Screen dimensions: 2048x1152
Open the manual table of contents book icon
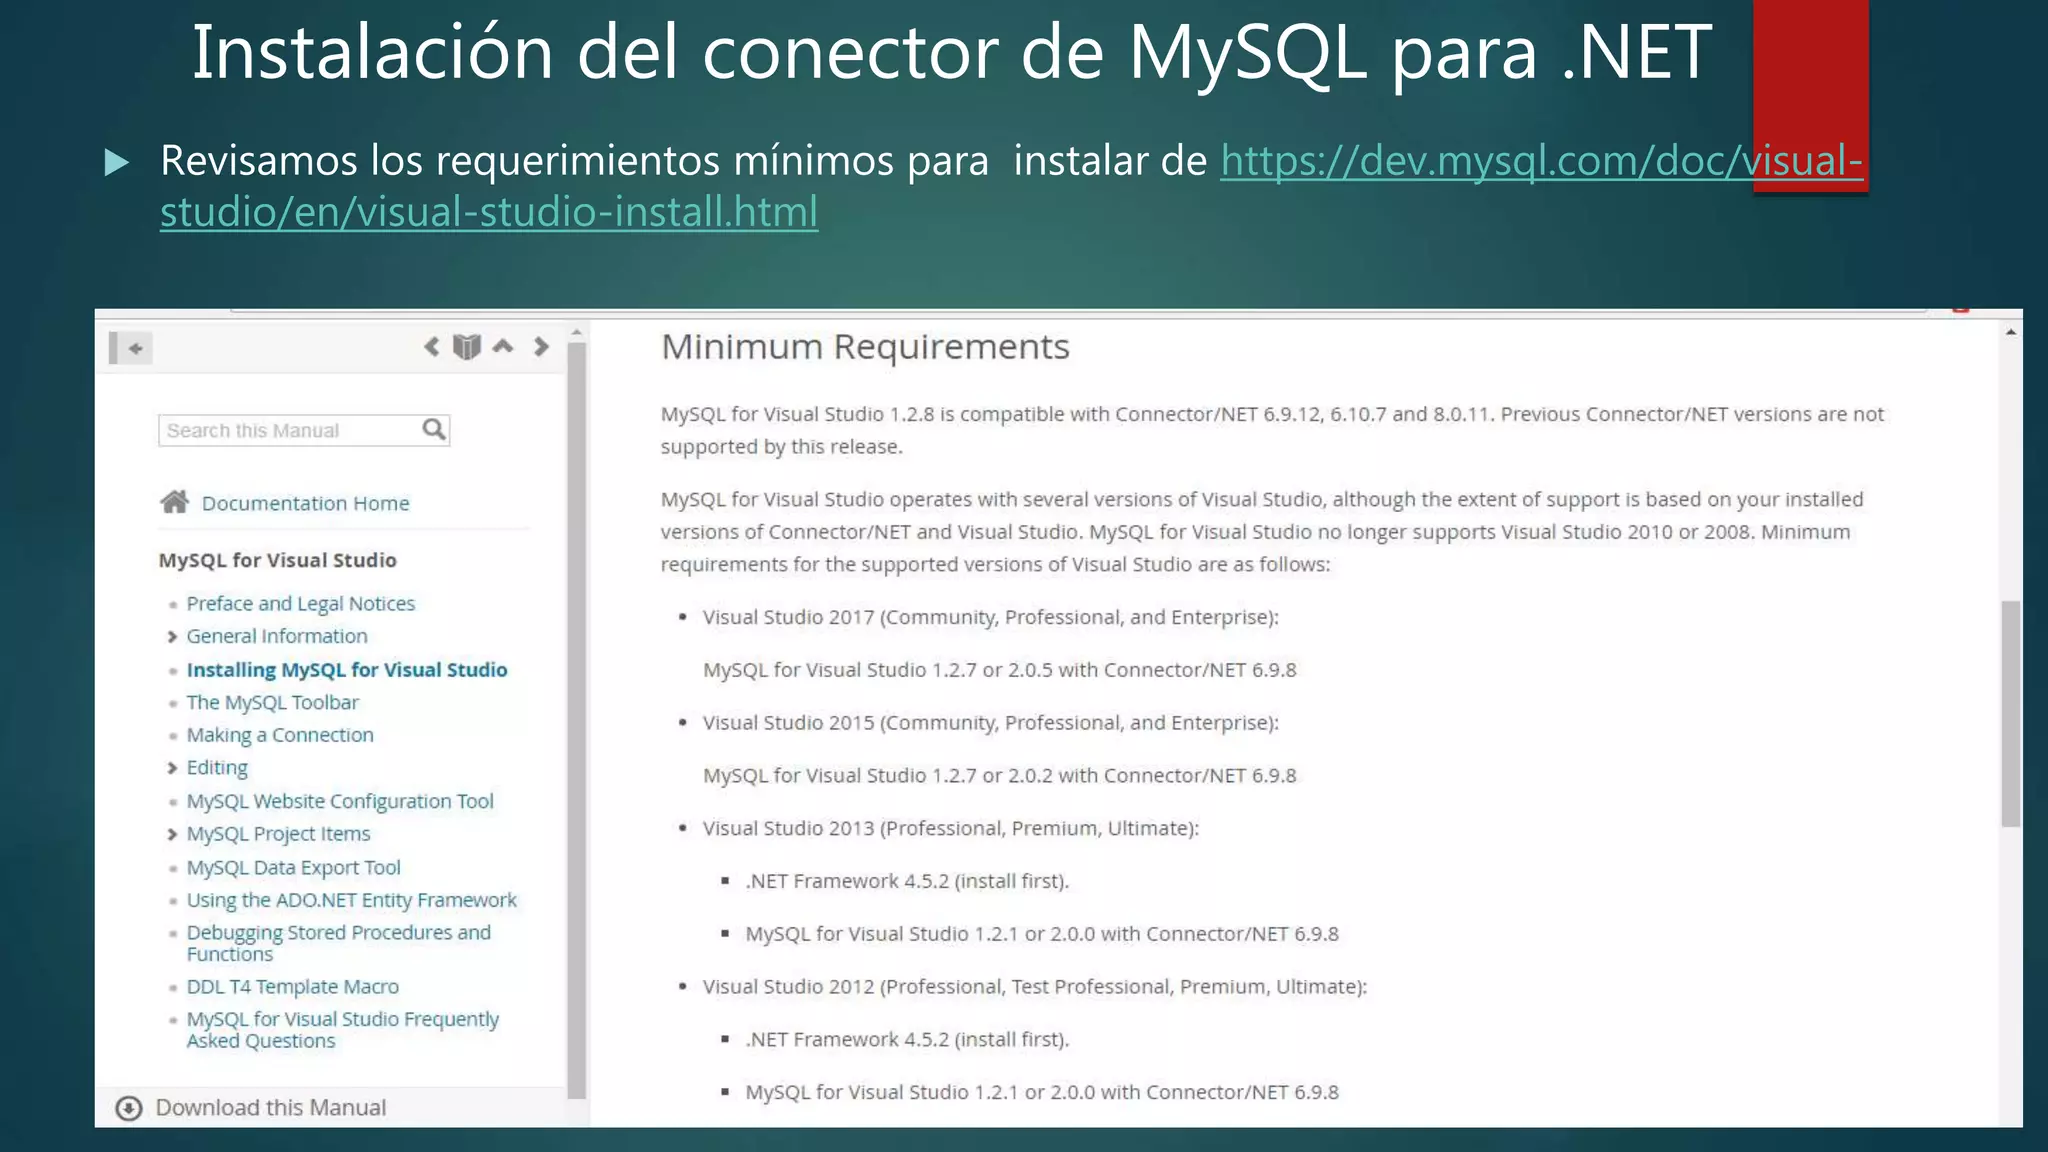(x=467, y=347)
